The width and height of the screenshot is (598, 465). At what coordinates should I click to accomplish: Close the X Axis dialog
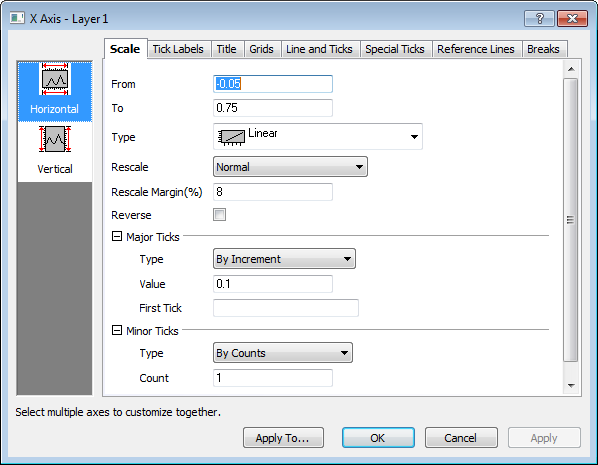click(572, 18)
